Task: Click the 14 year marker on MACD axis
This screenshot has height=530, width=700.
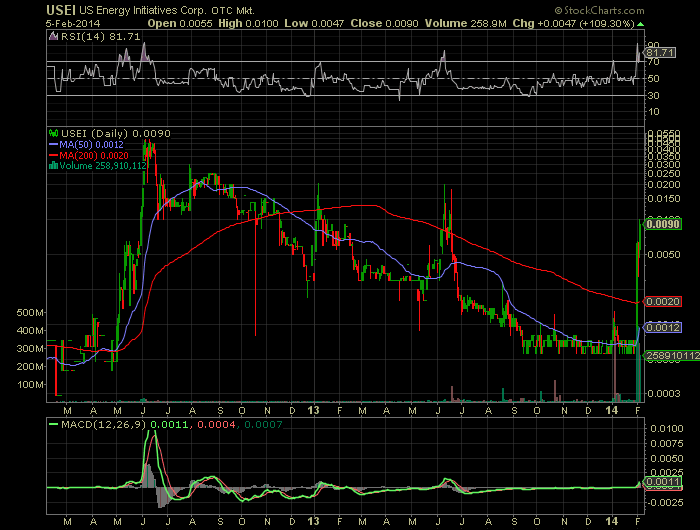Action: click(612, 521)
